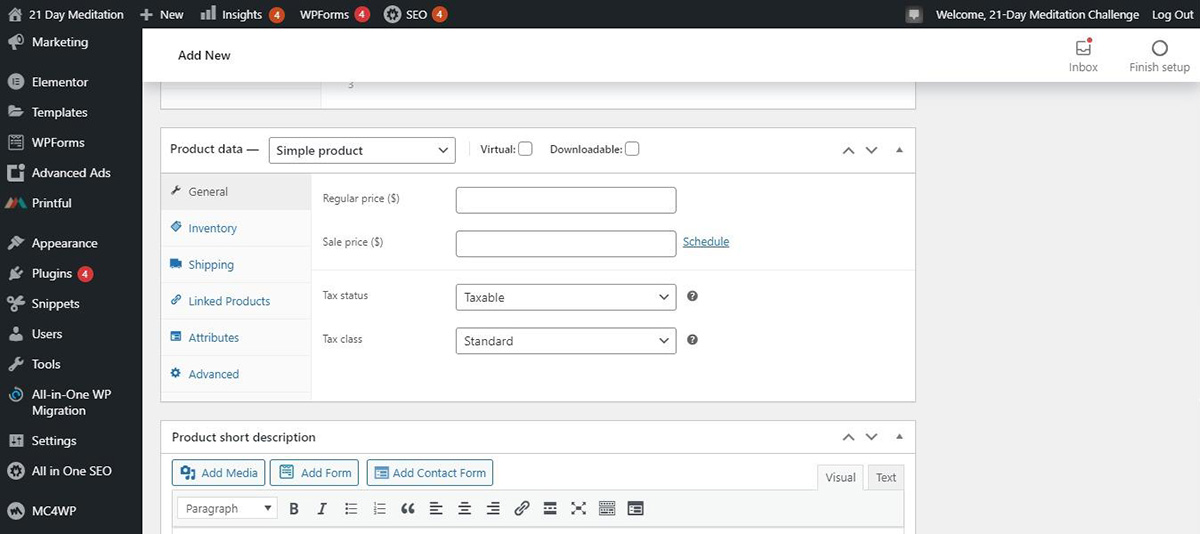Switch to the Inventory tab
Viewport: 1200px width, 534px height.
tap(212, 228)
